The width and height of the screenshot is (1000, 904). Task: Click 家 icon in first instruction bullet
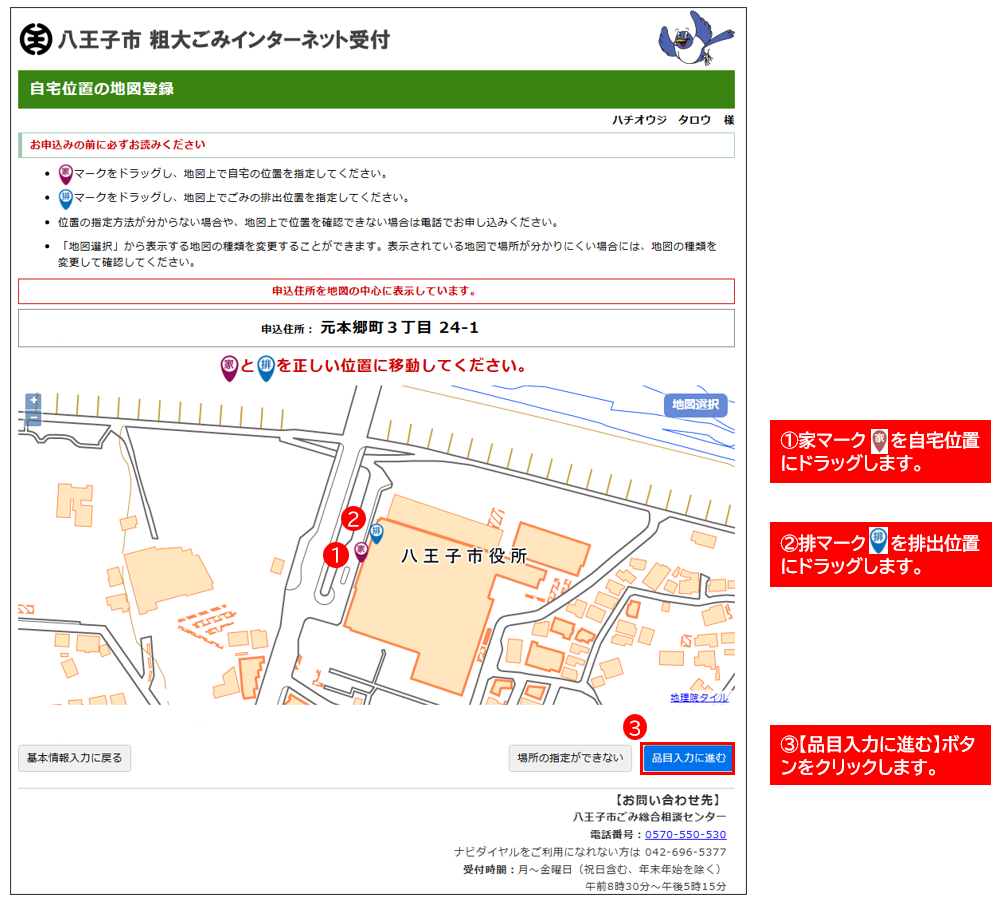click(65, 173)
